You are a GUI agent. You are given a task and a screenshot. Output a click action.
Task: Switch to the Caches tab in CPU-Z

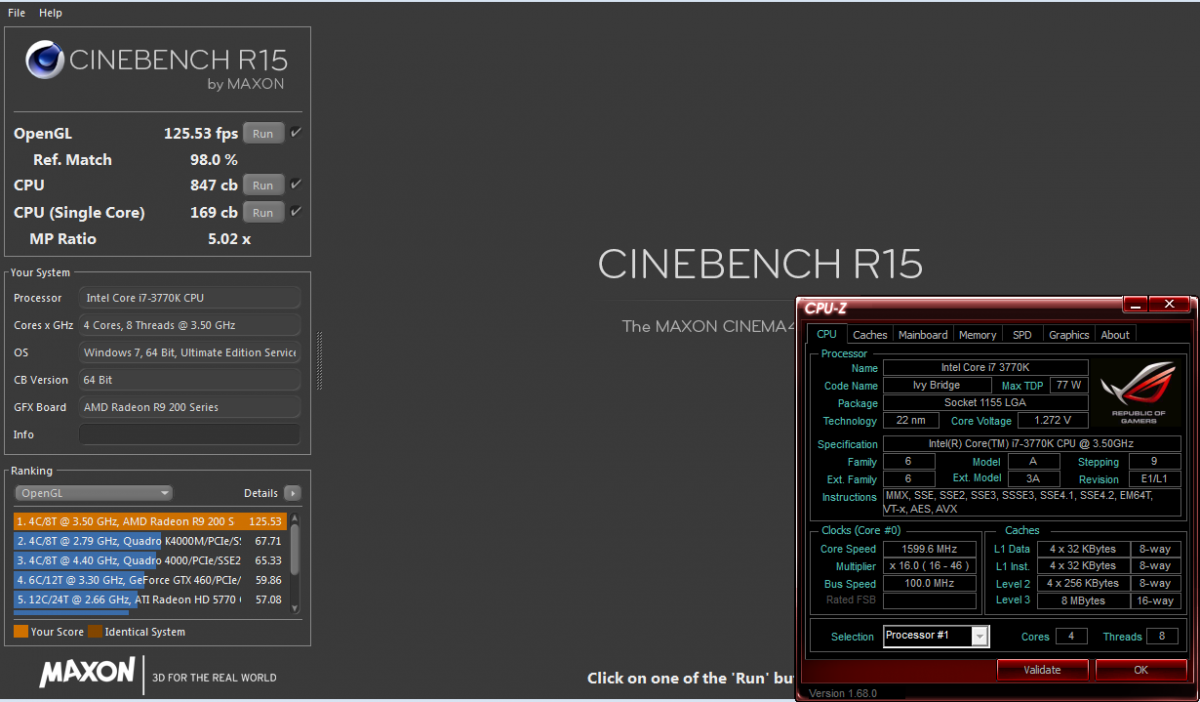pos(870,335)
